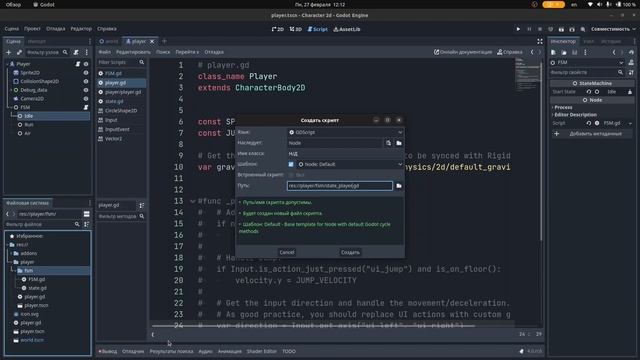Open the documentation icon beside FSM selector
This screenshot has height=360, width=640.
631,62
